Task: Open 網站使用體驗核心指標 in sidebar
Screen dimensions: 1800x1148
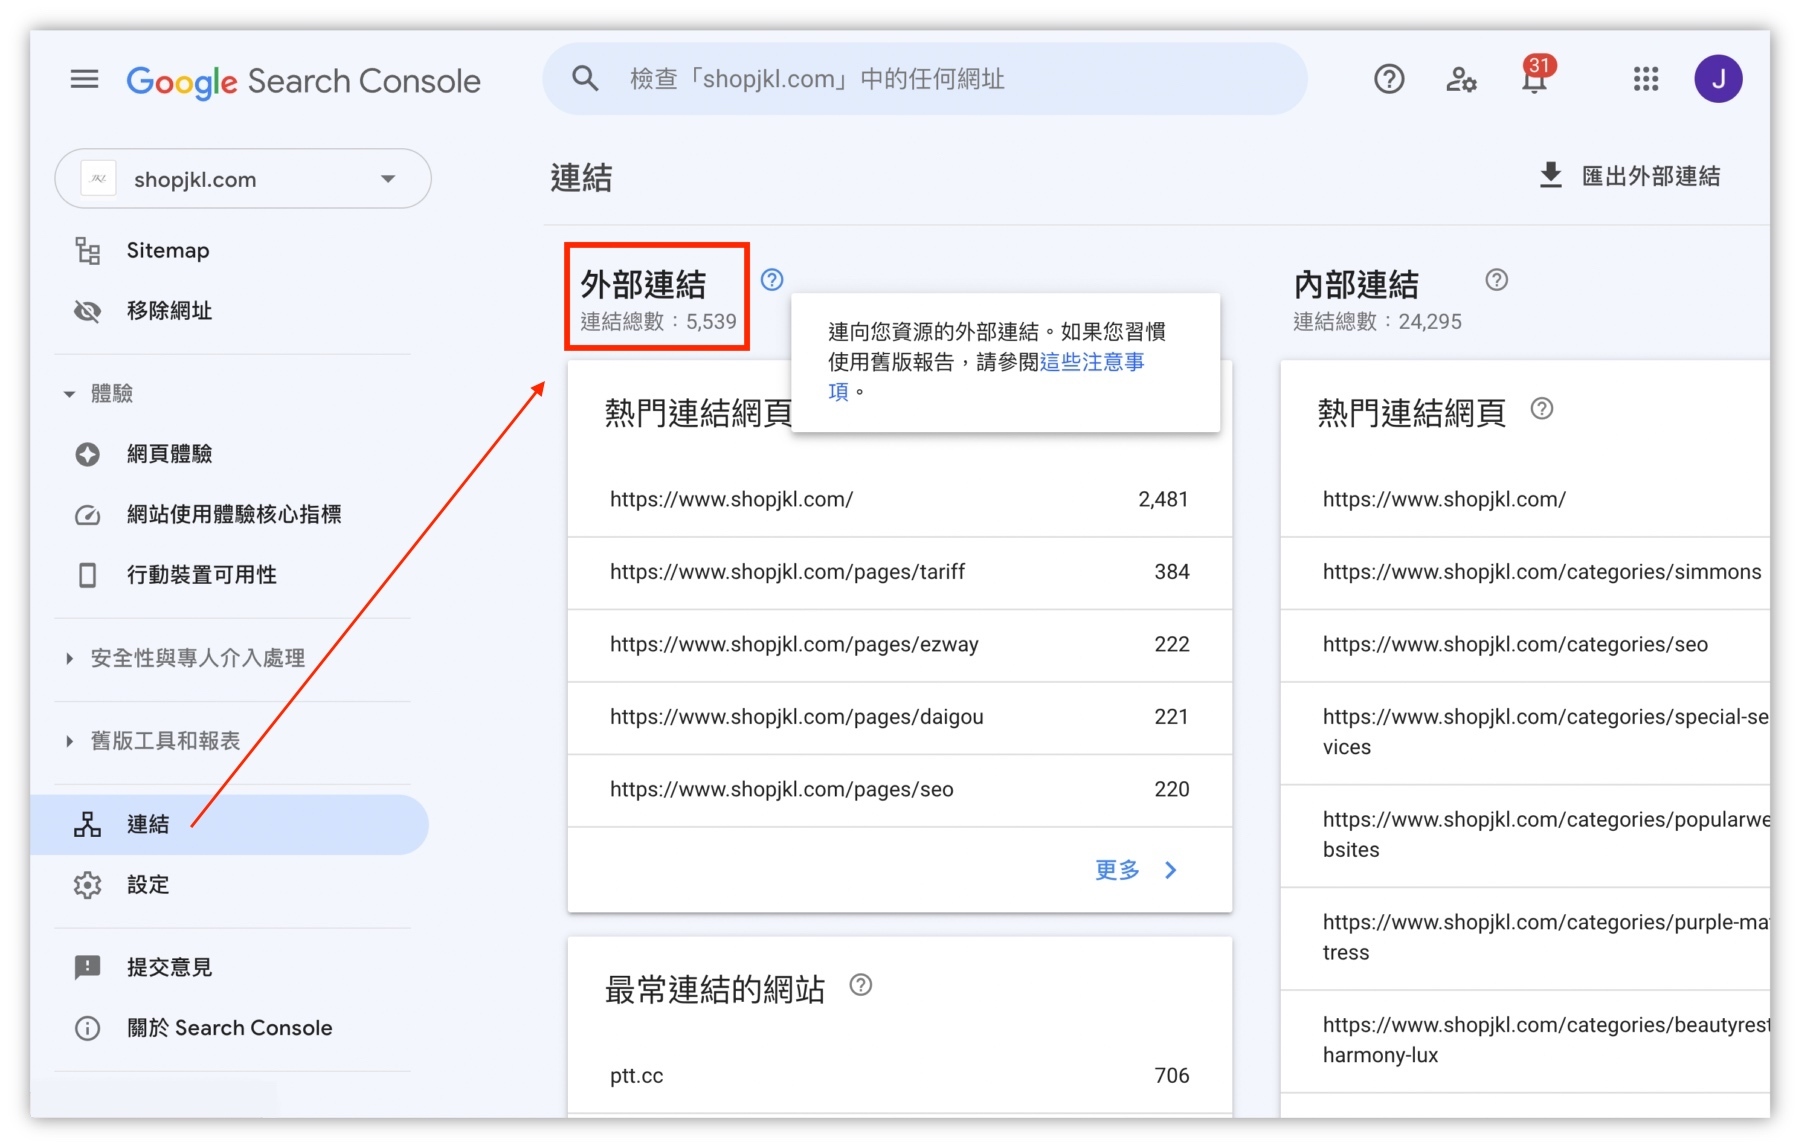Action: point(233,514)
